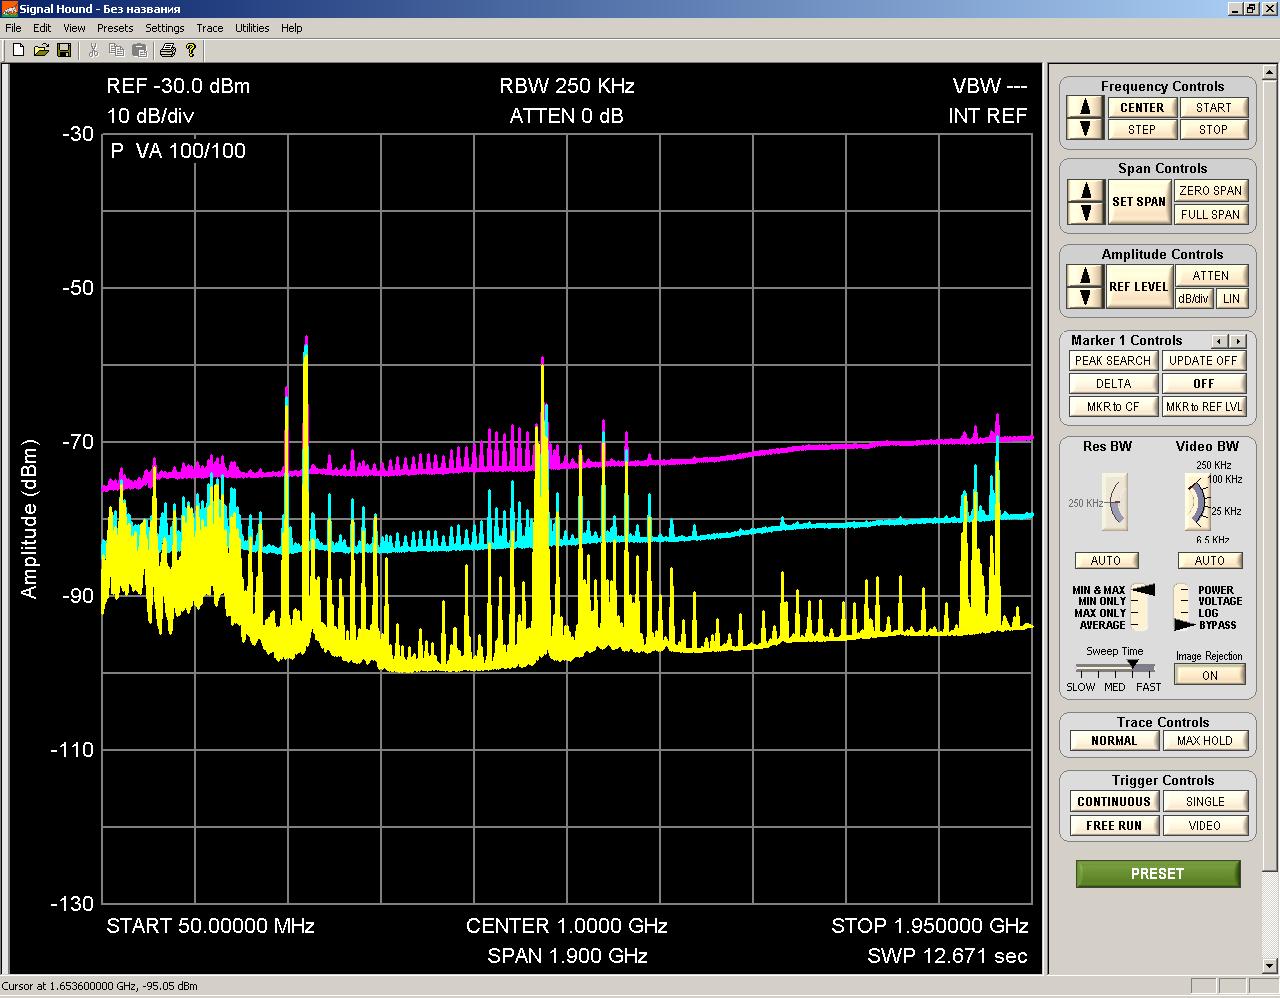Click the PEAK SEARCH button

point(1113,360)
